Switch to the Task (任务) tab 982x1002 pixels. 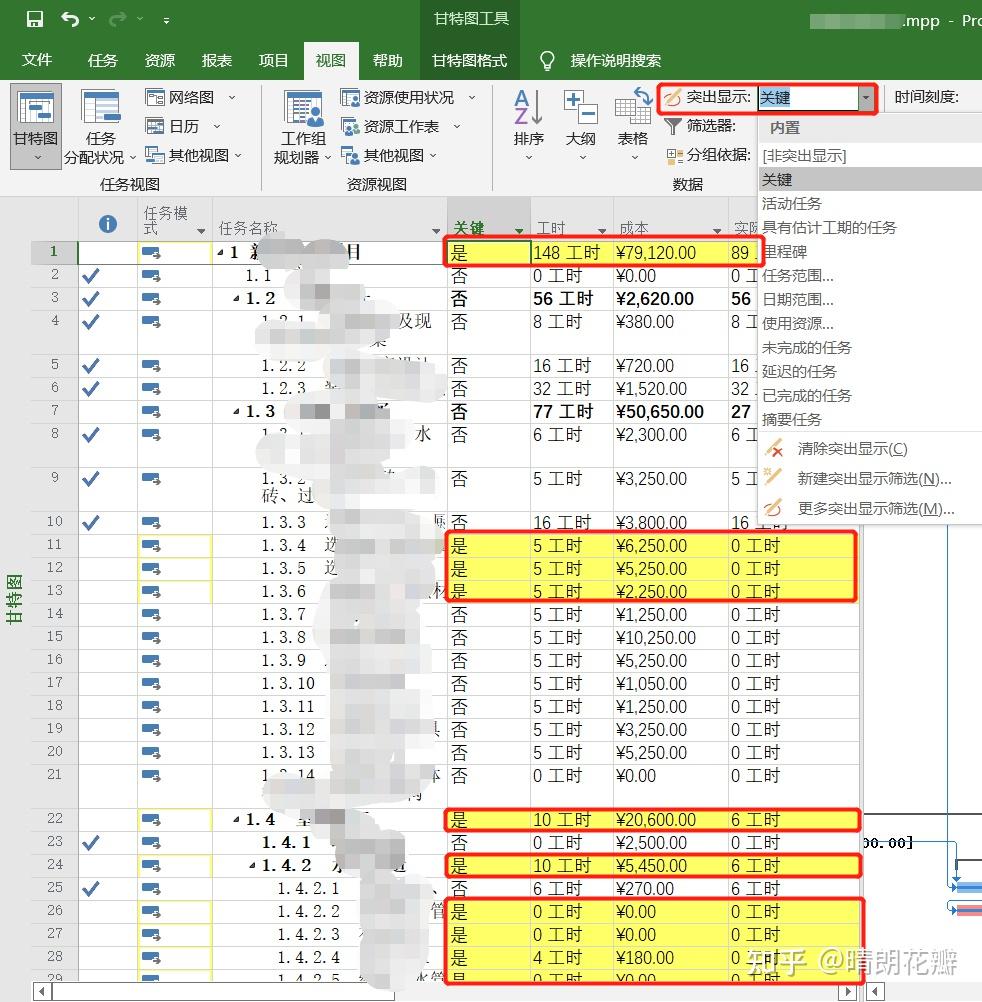(102, 60)
